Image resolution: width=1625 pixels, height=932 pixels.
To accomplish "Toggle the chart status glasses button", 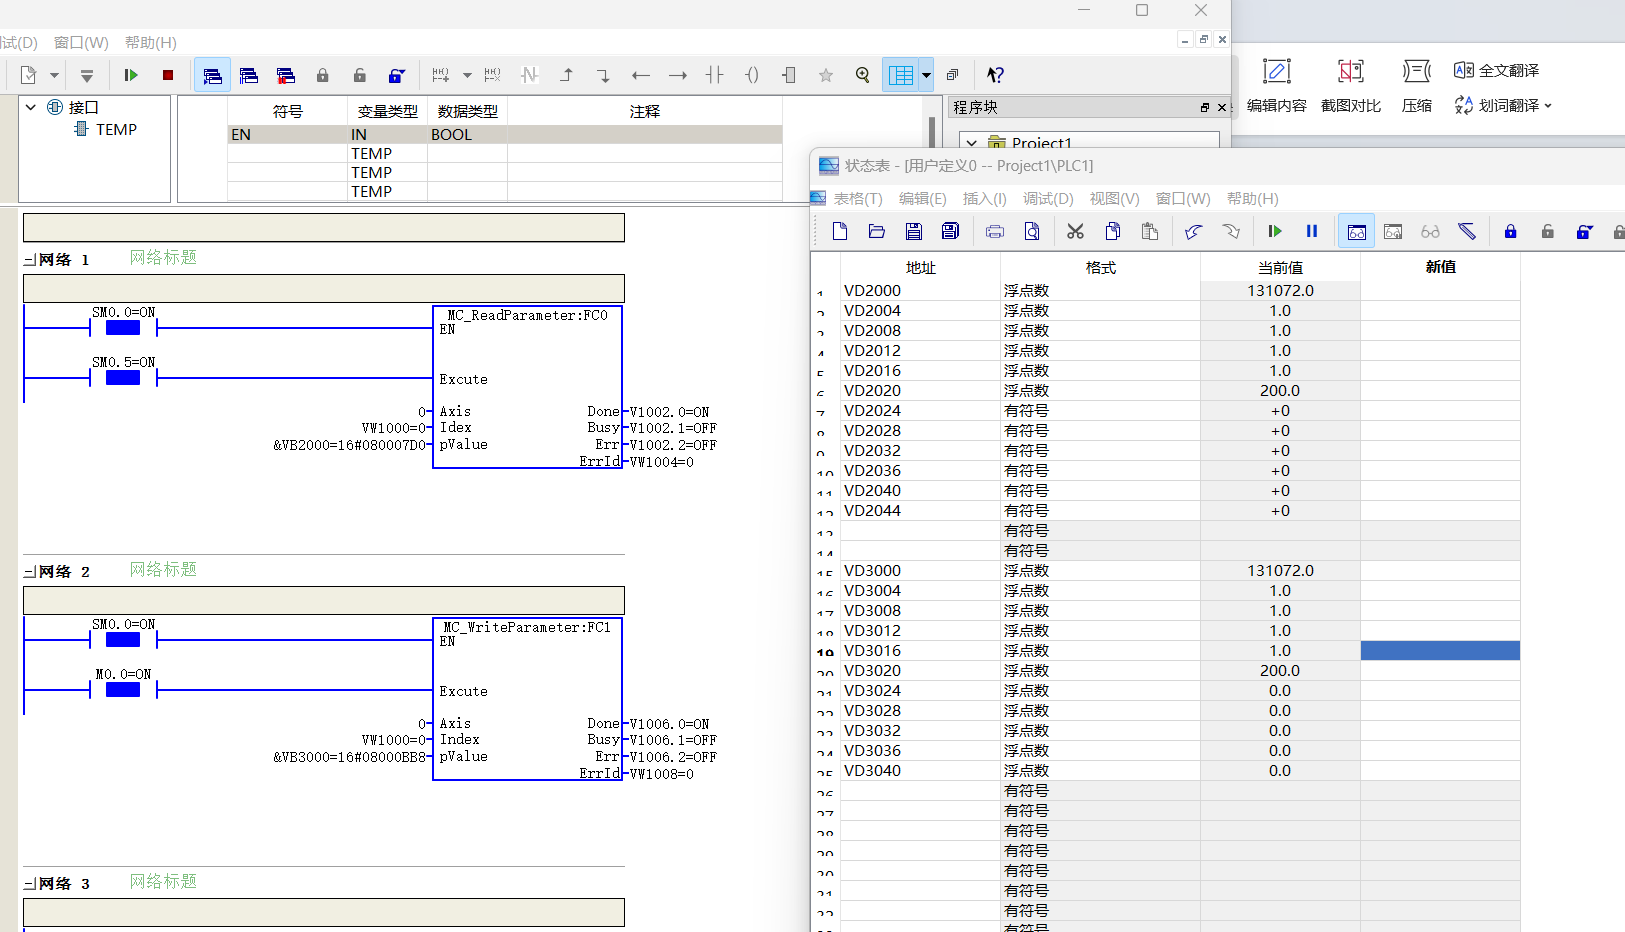I will [x=1356, y=231].
